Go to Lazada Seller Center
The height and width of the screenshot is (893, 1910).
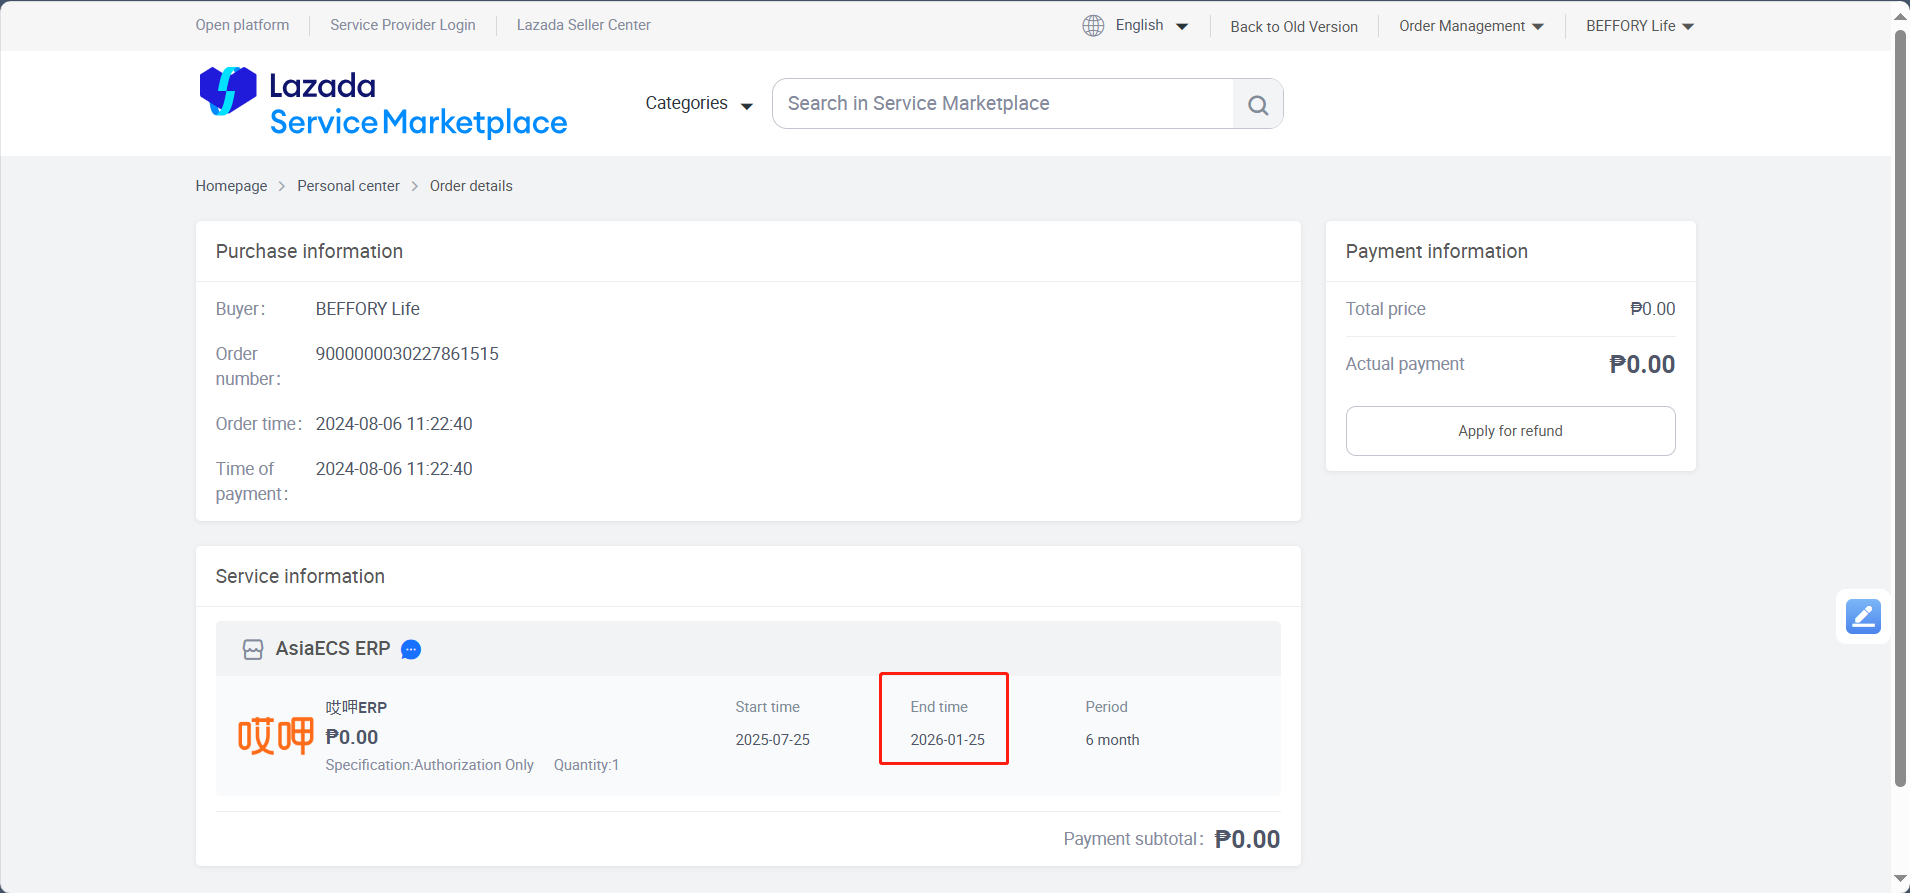click(x=584, y=25)
